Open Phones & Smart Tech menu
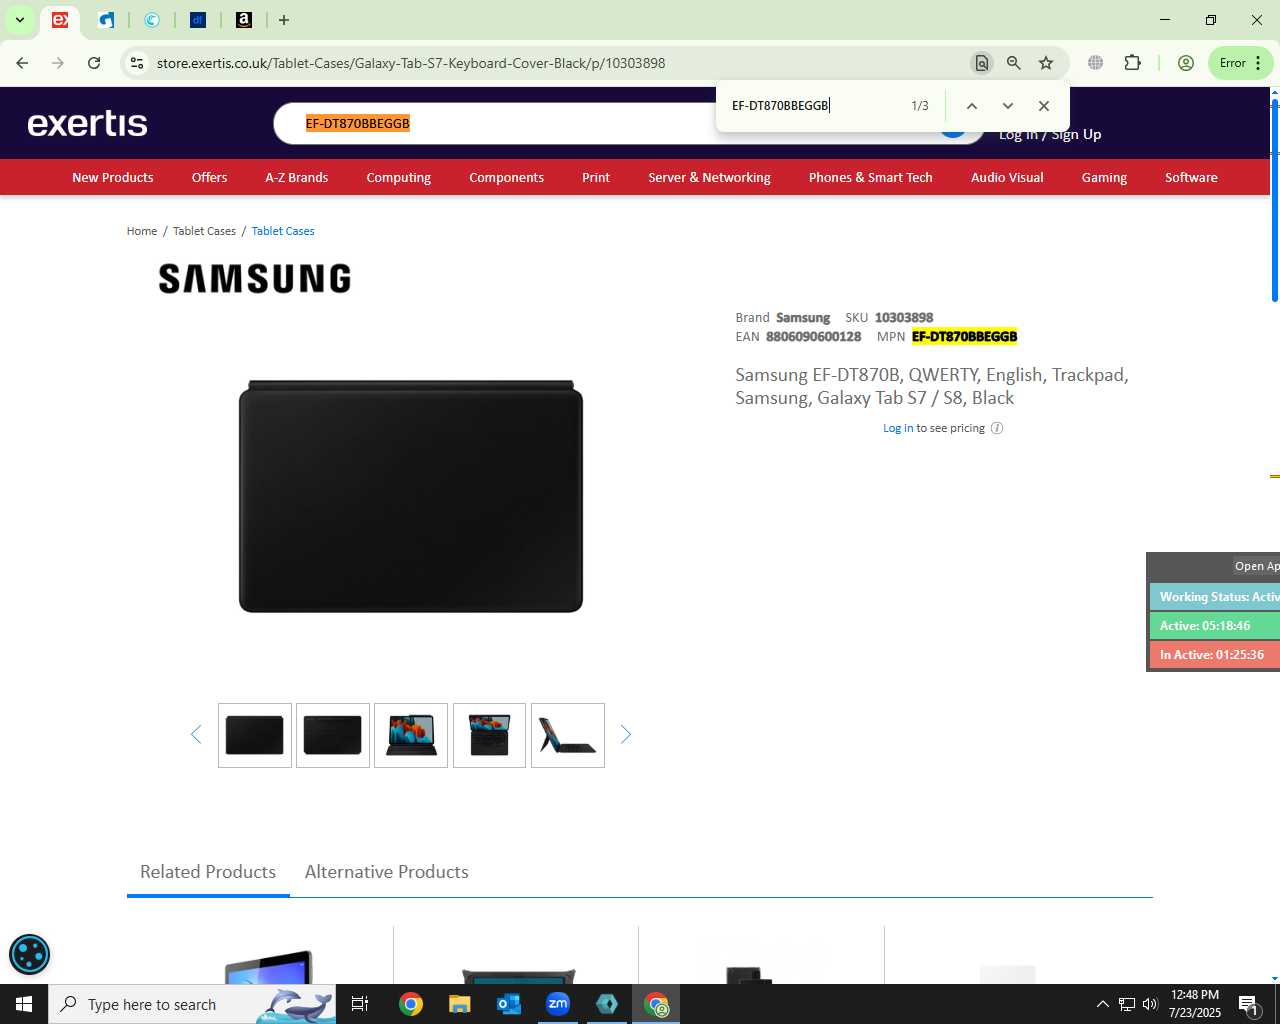1280x1024 pixels. point(870,178)
